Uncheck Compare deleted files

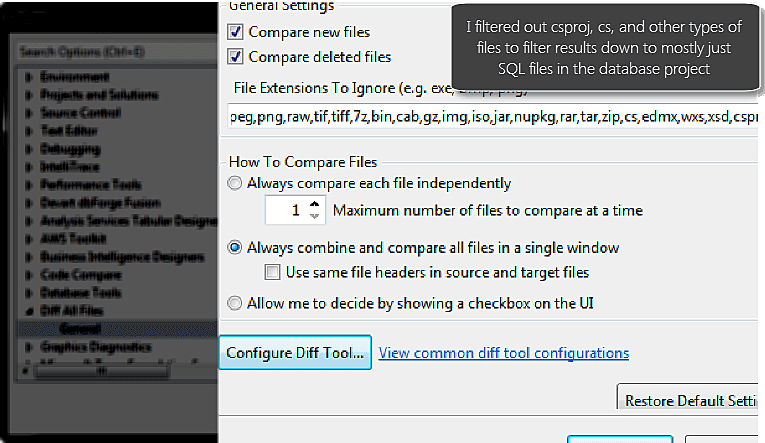coord(236,57)
